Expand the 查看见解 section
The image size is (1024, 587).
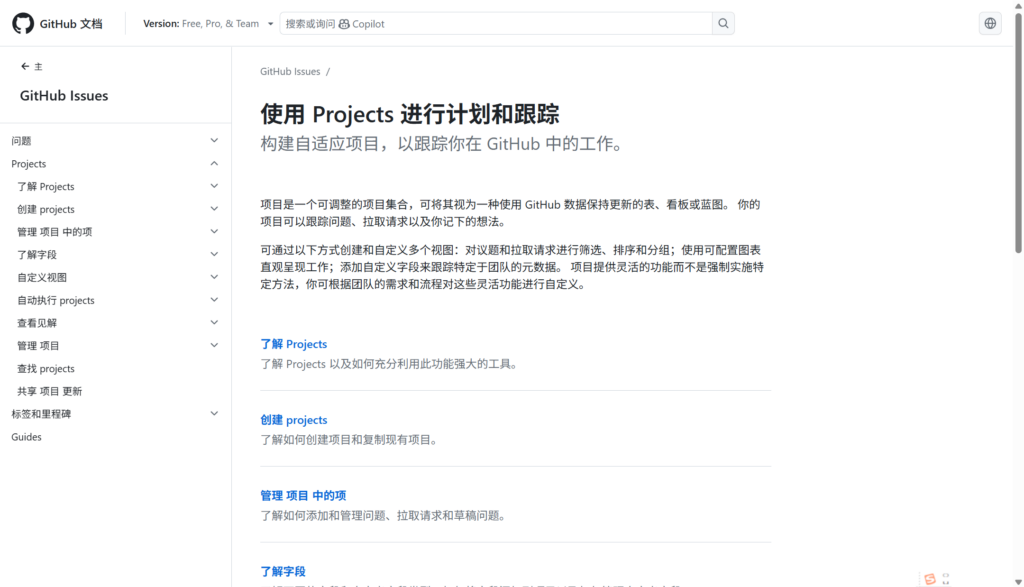click(214, 322)
